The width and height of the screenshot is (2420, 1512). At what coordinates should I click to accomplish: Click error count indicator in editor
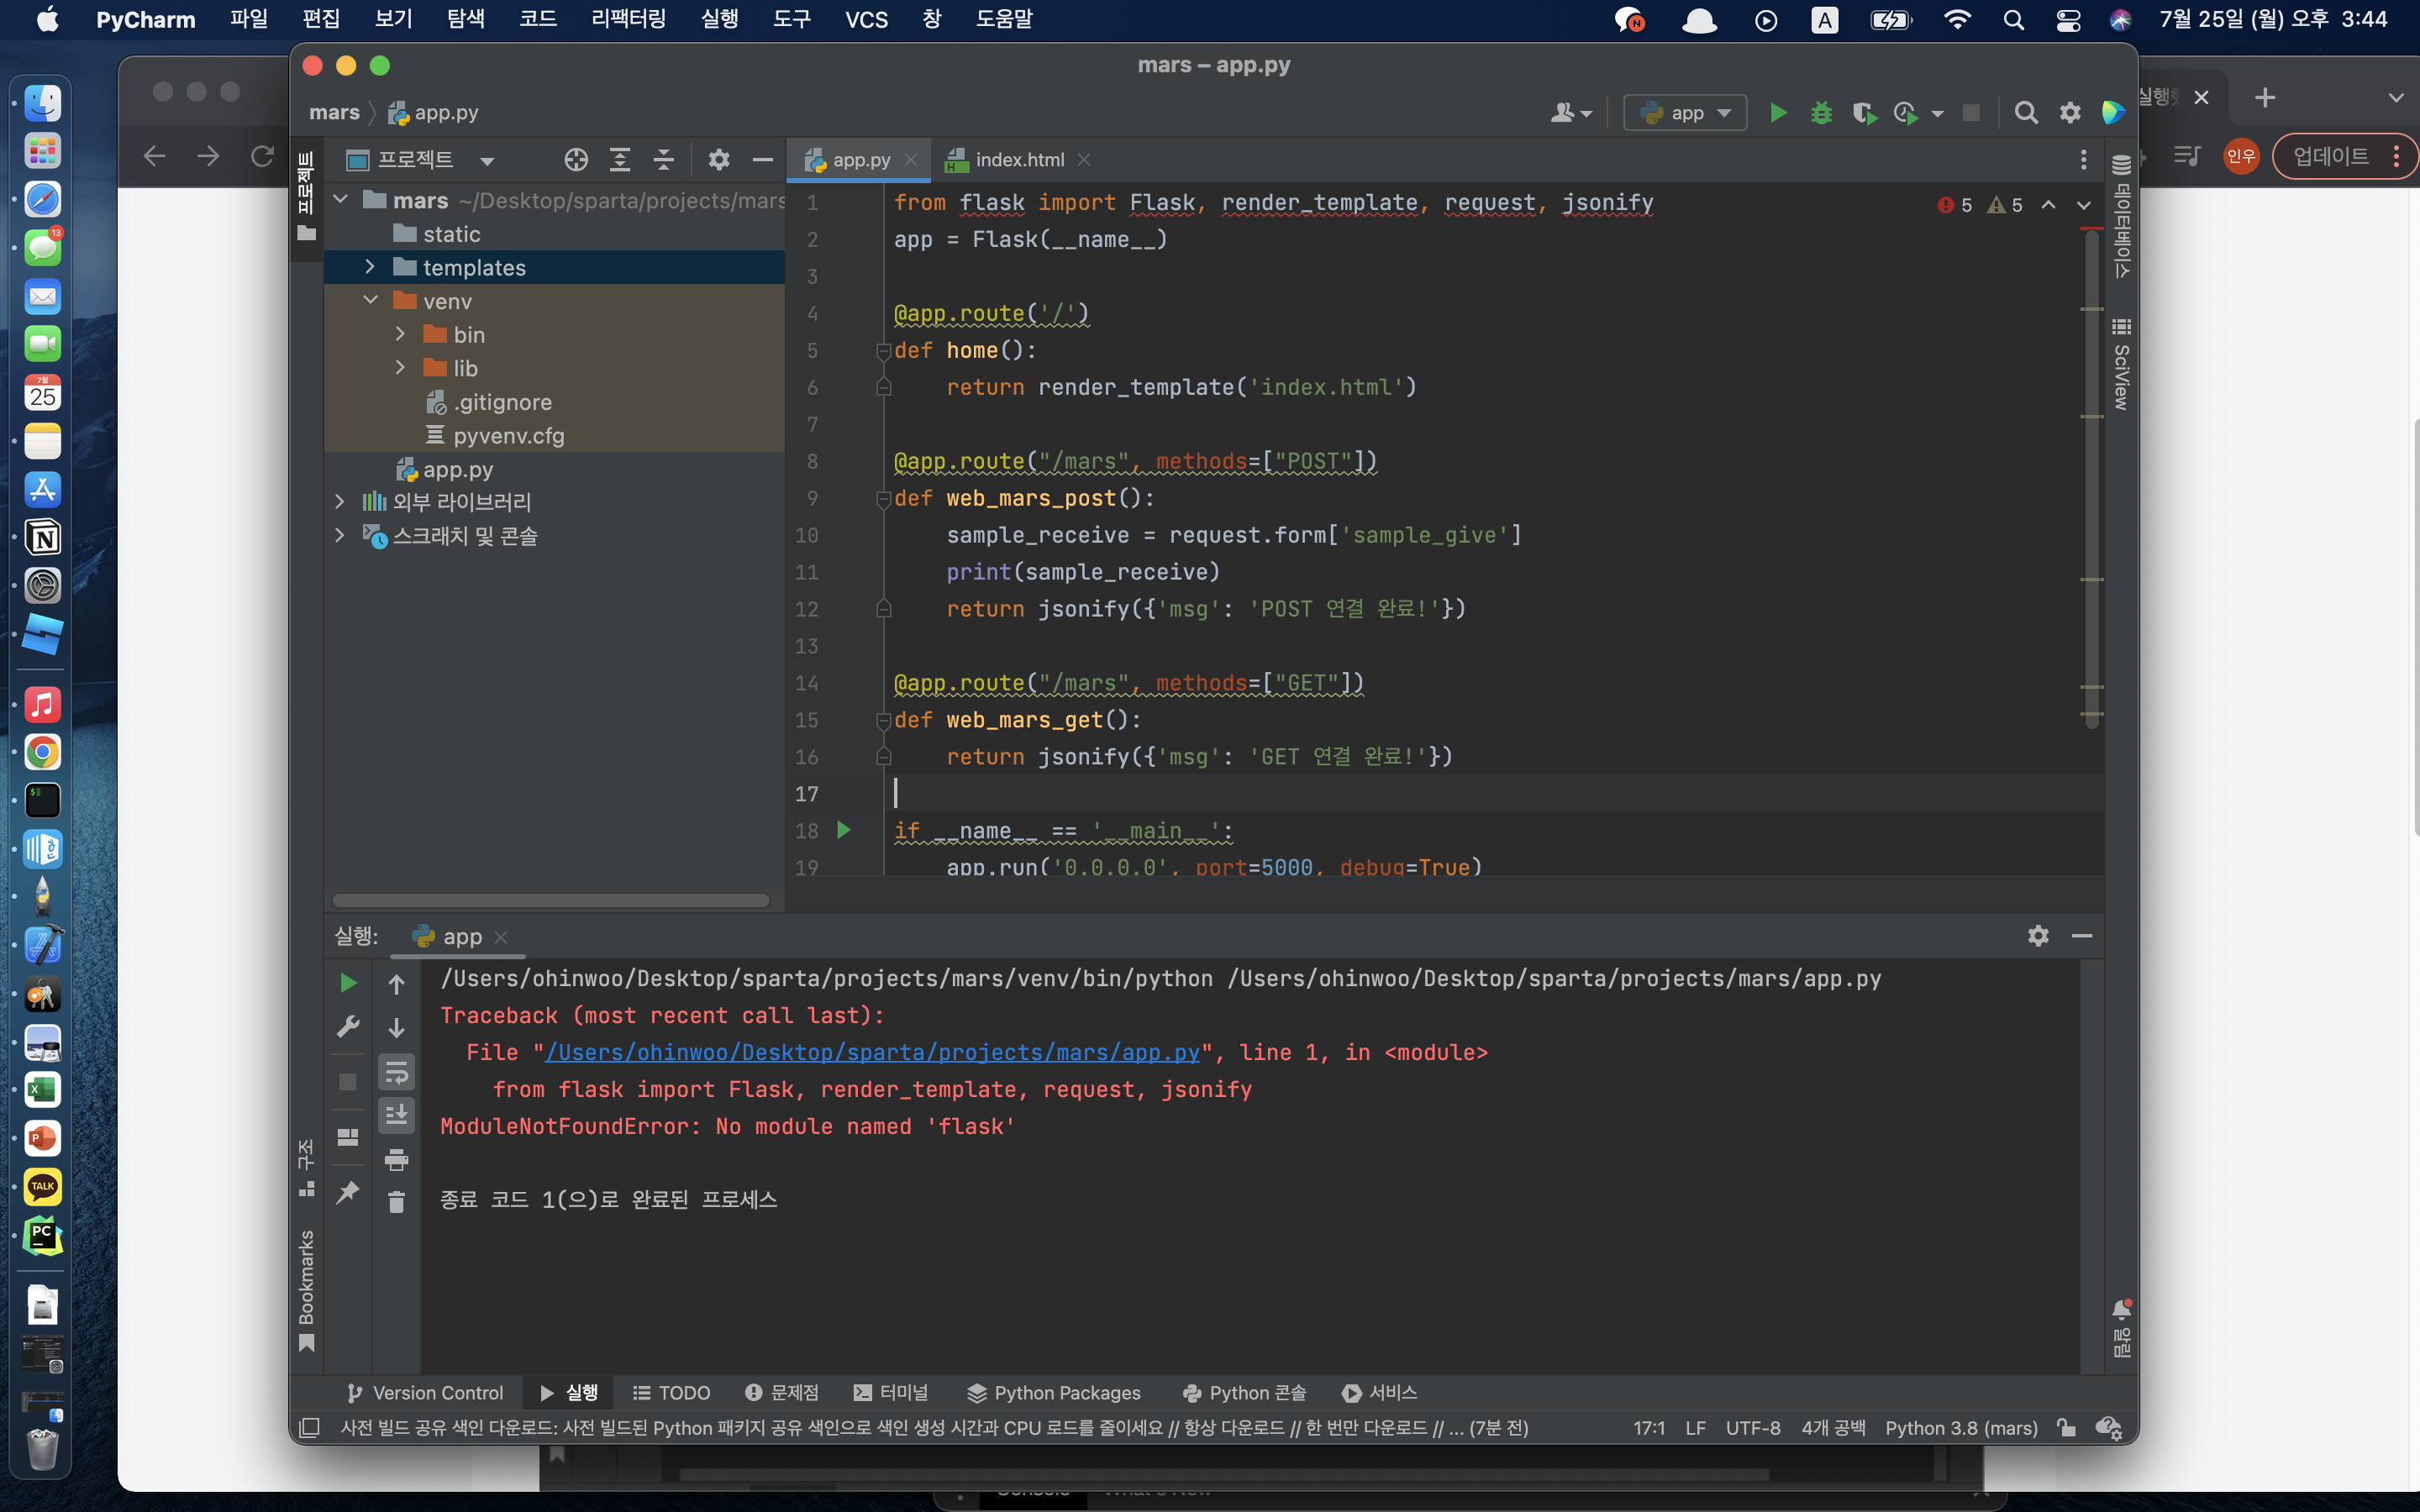1955,205
